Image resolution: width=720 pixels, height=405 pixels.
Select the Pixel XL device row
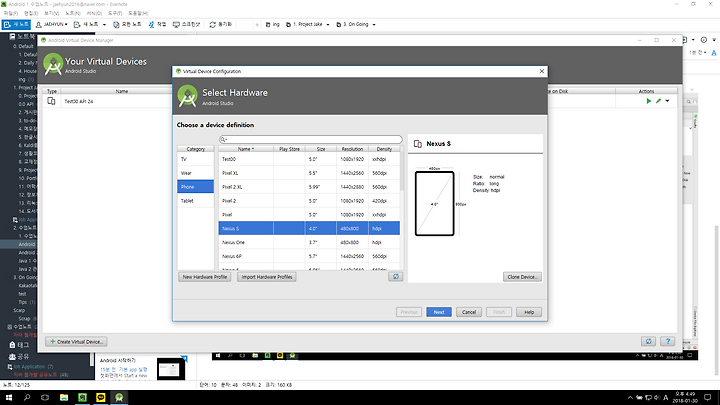[x=309, y=173]
